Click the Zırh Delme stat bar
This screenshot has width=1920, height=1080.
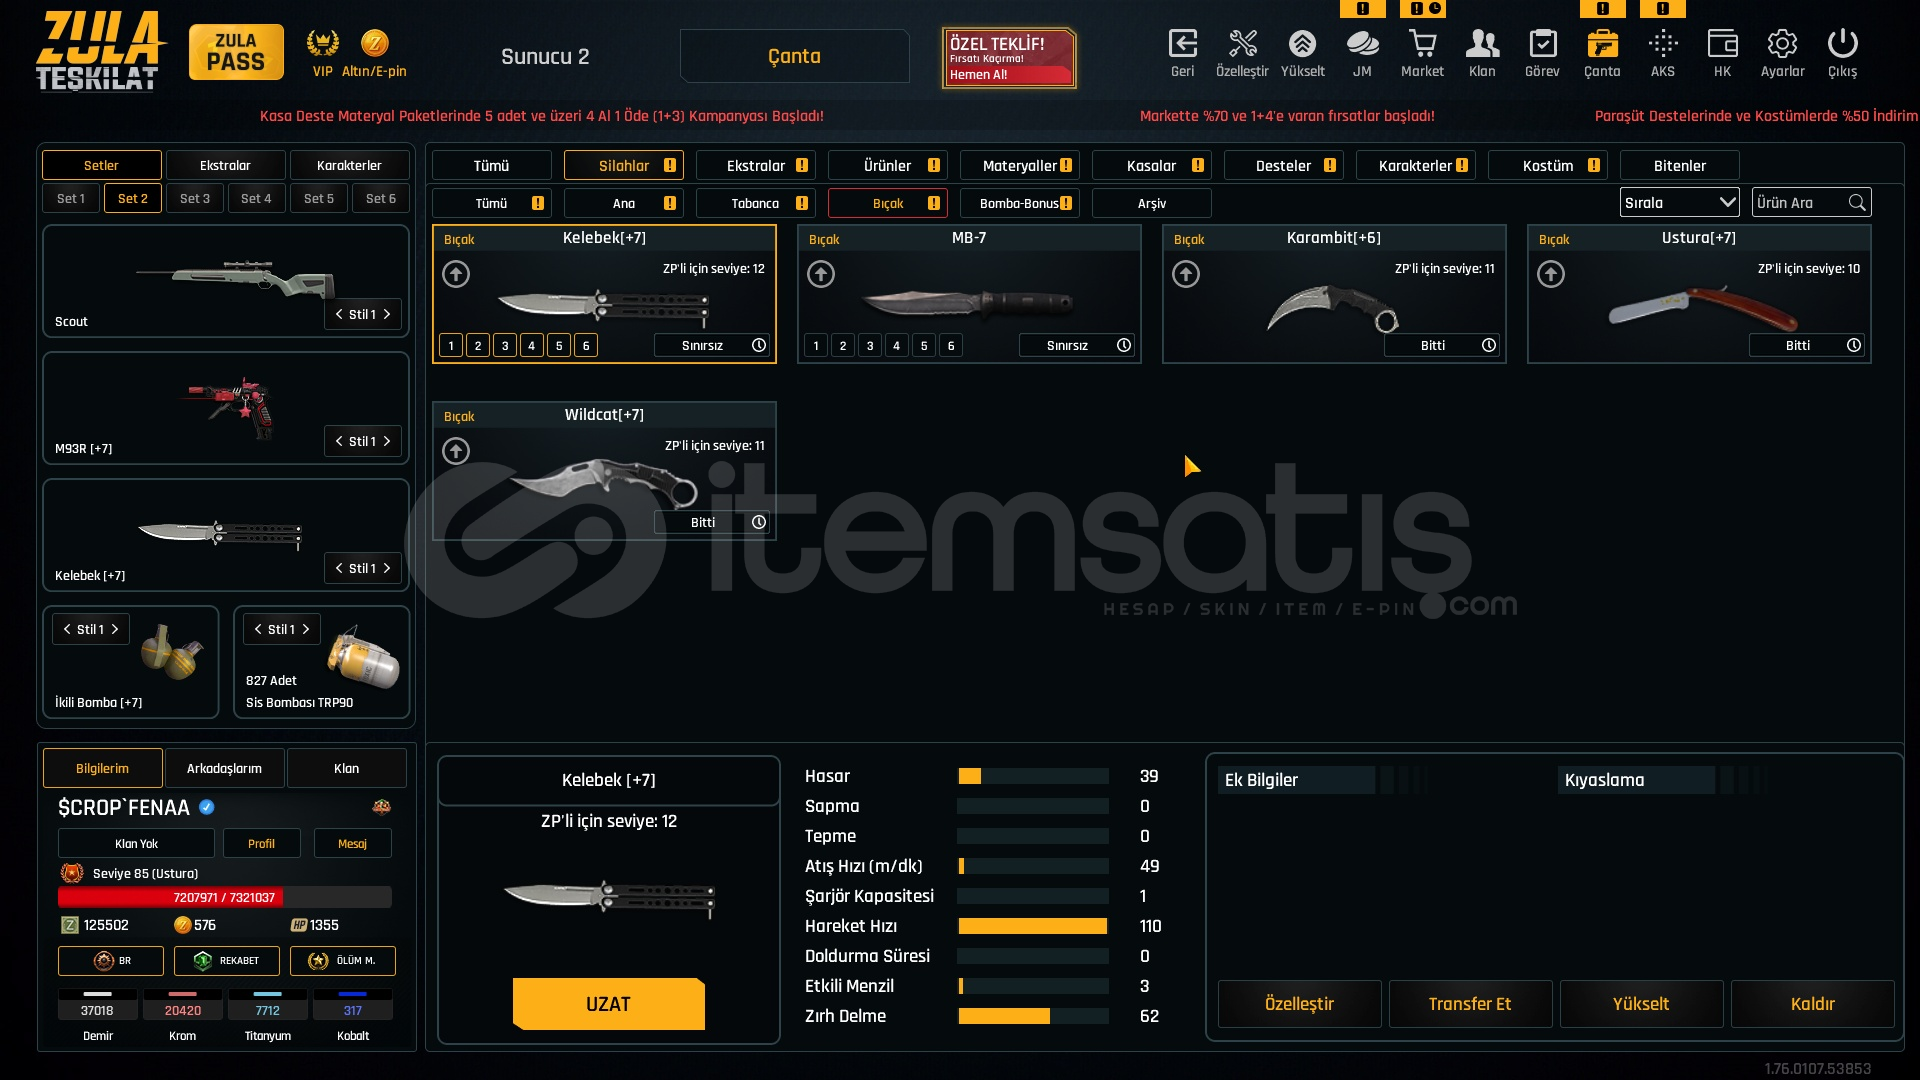tap(1033, 1016)
